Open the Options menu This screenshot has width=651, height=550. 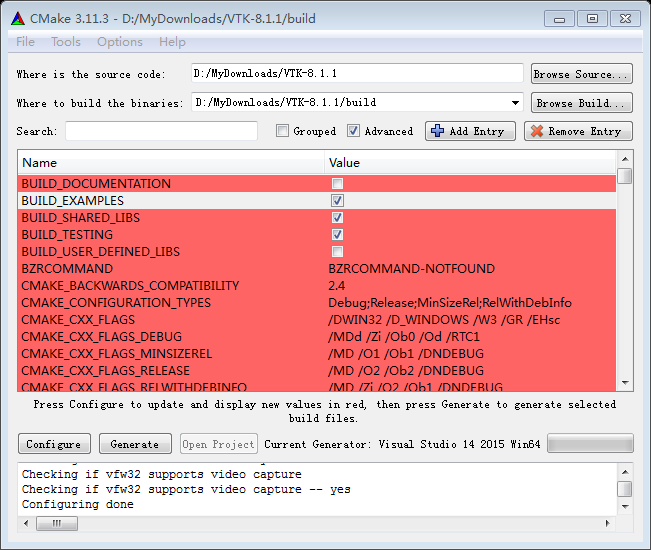120,42
